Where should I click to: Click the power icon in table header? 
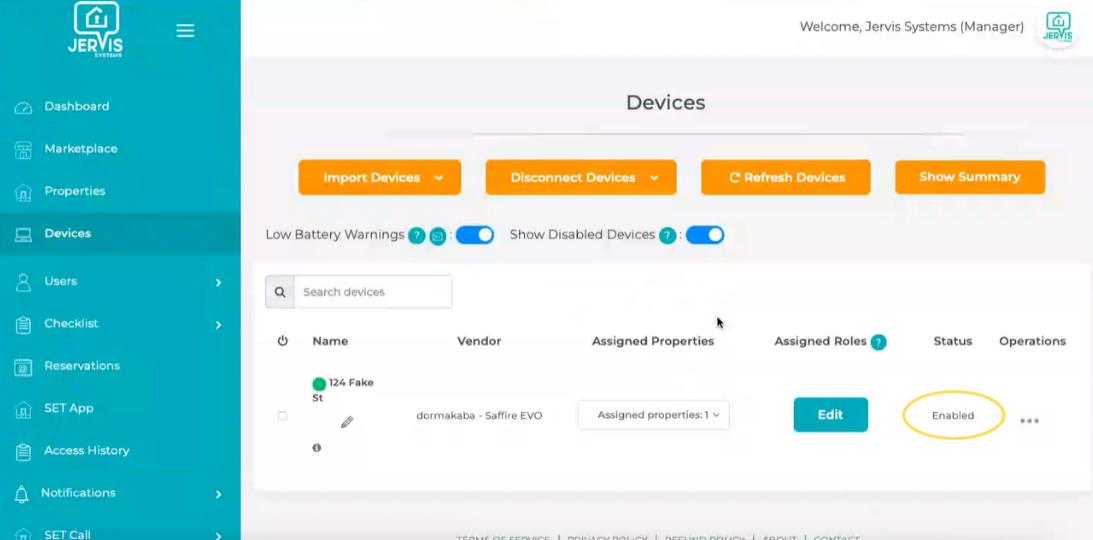[282, 341]
